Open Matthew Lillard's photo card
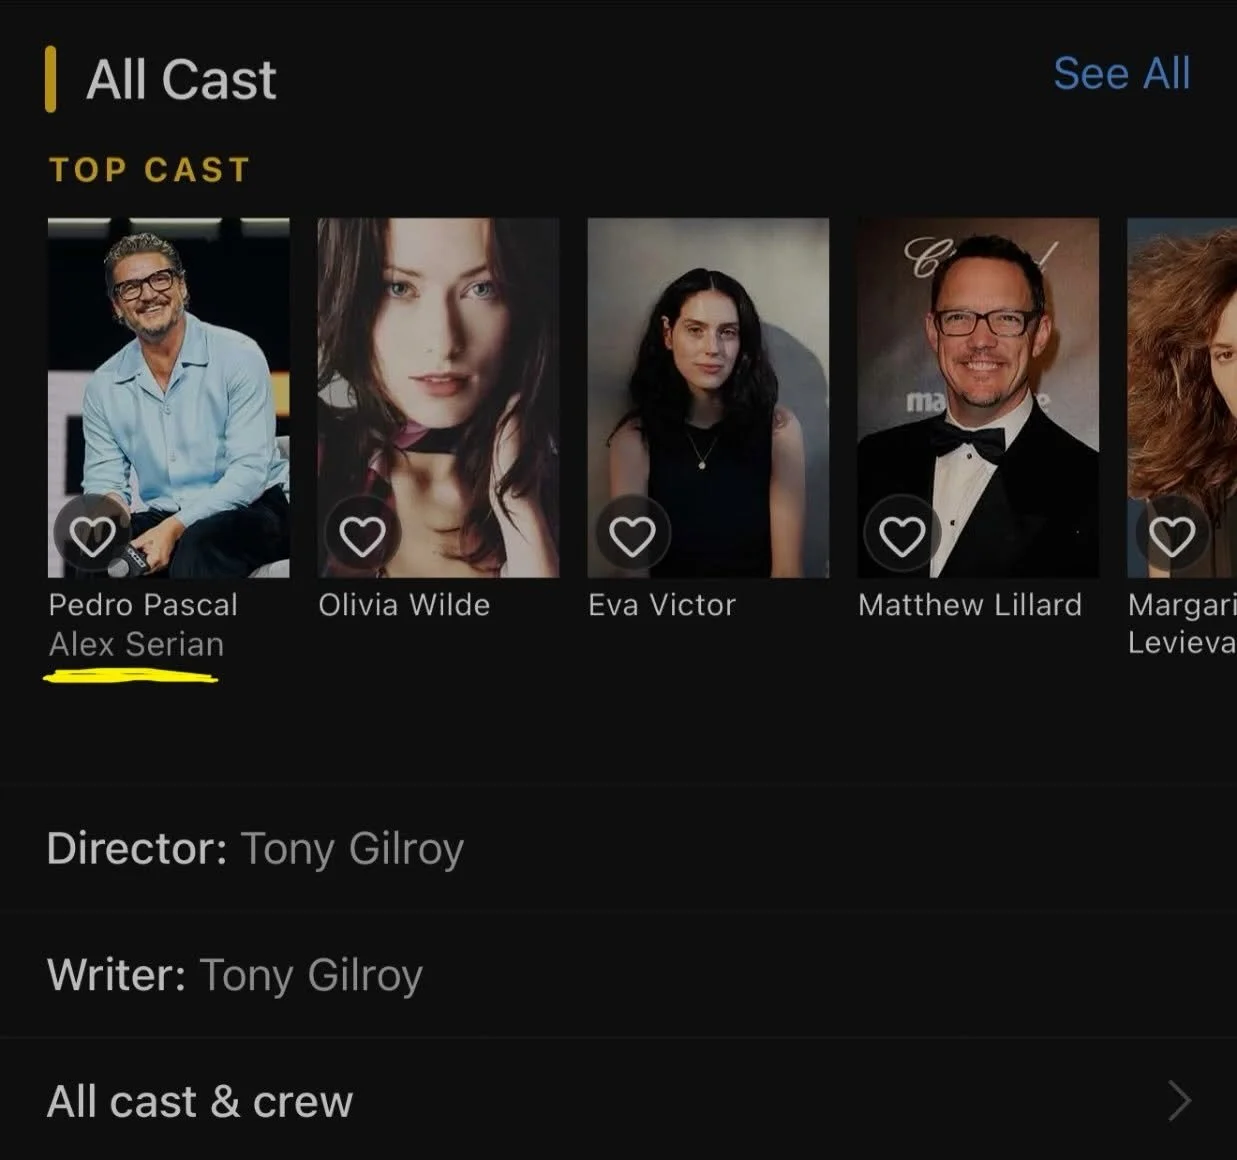The width and height of the screenshot is (1237, 1160). tap(978, 397)
